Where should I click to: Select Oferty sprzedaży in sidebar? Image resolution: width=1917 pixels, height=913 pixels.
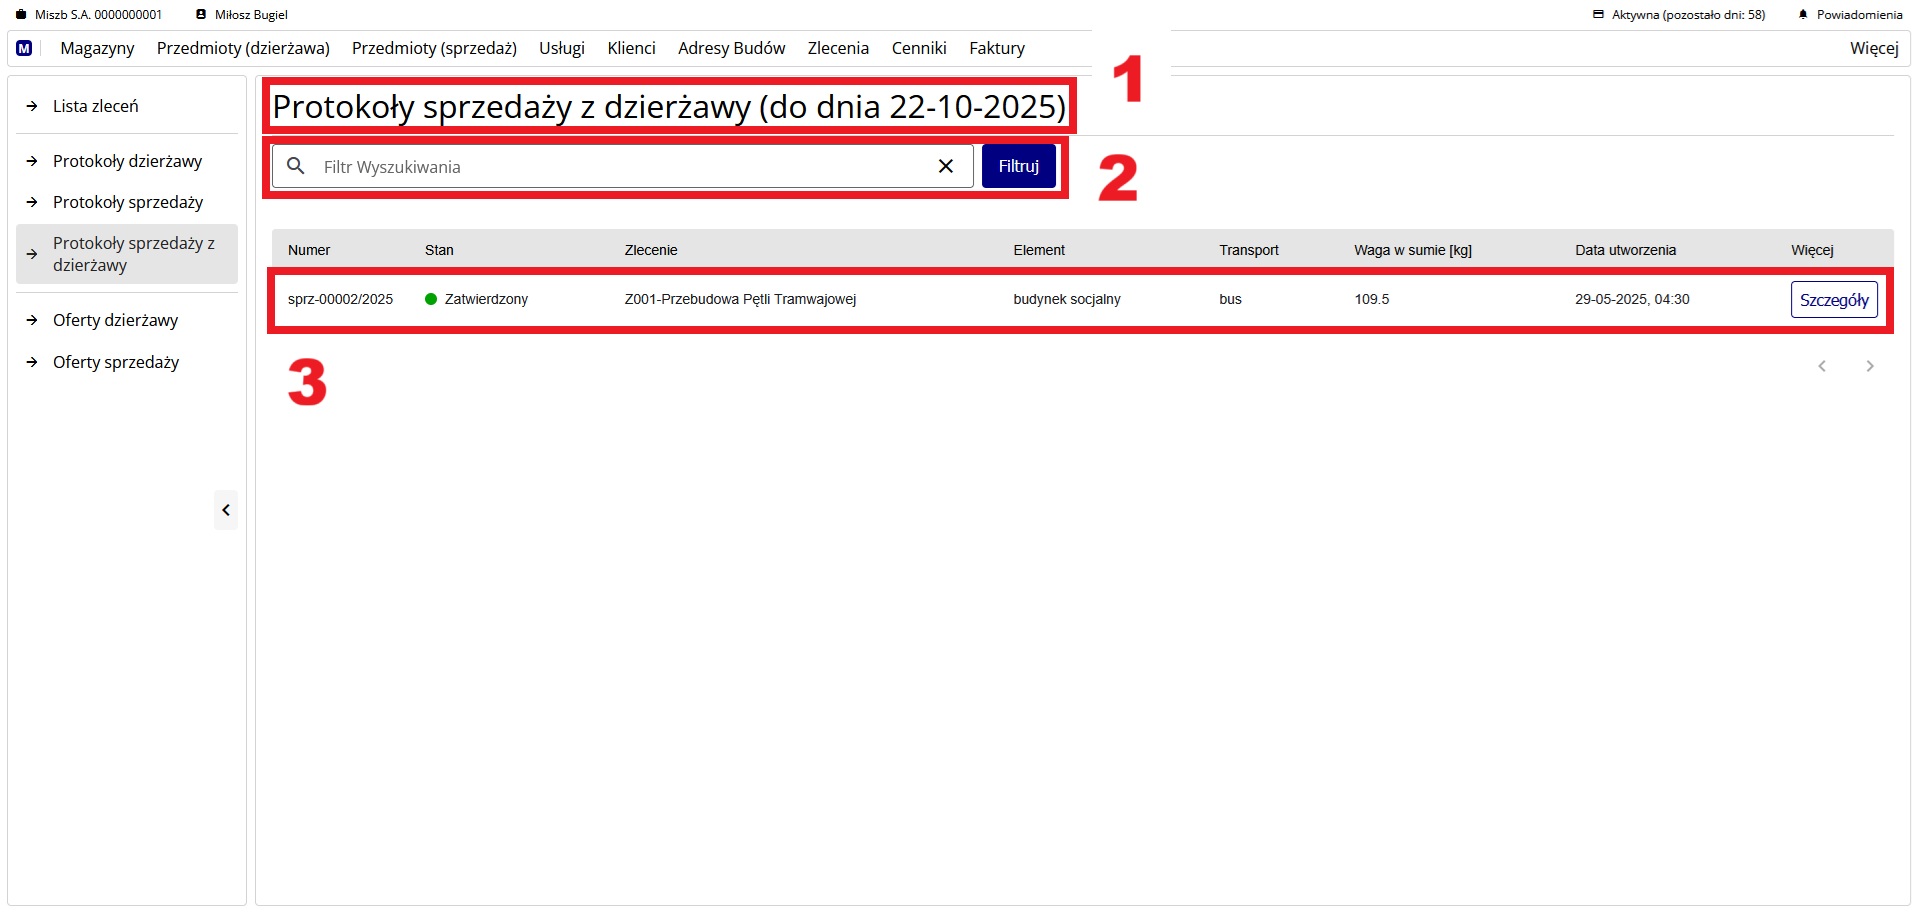tap(116, 362)
